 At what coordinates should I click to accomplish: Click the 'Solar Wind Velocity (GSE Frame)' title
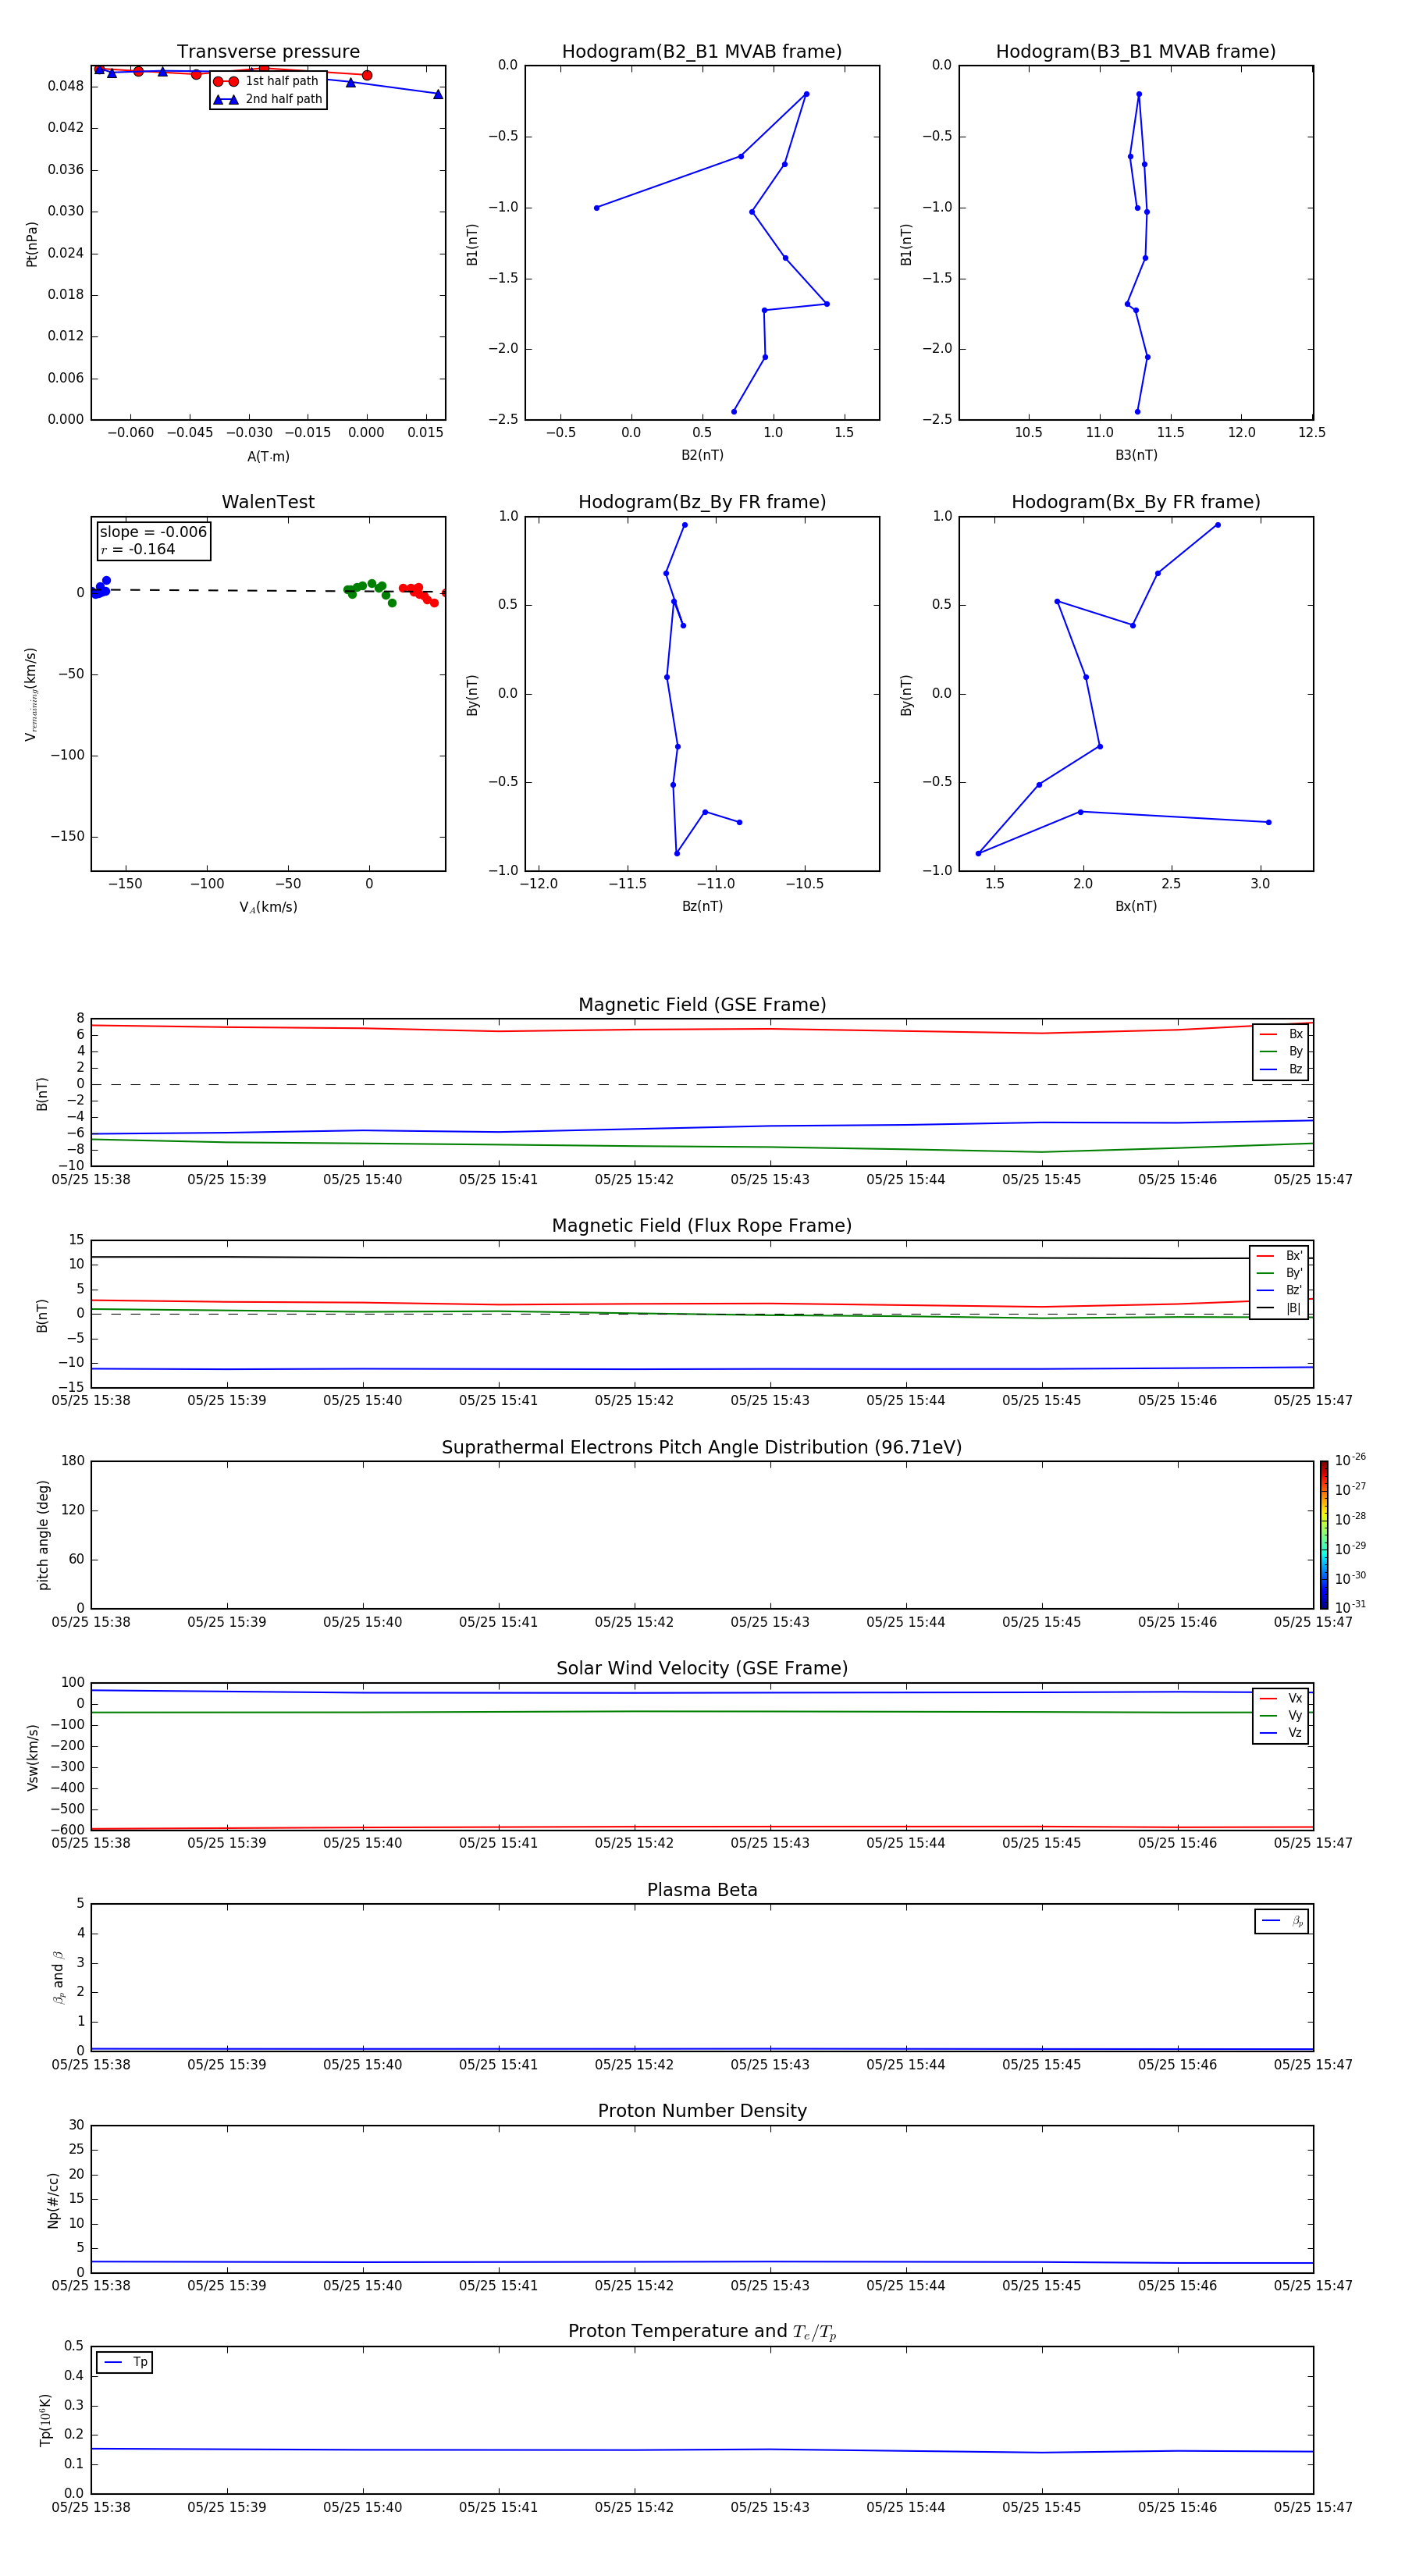click(x=702, y=1668)
